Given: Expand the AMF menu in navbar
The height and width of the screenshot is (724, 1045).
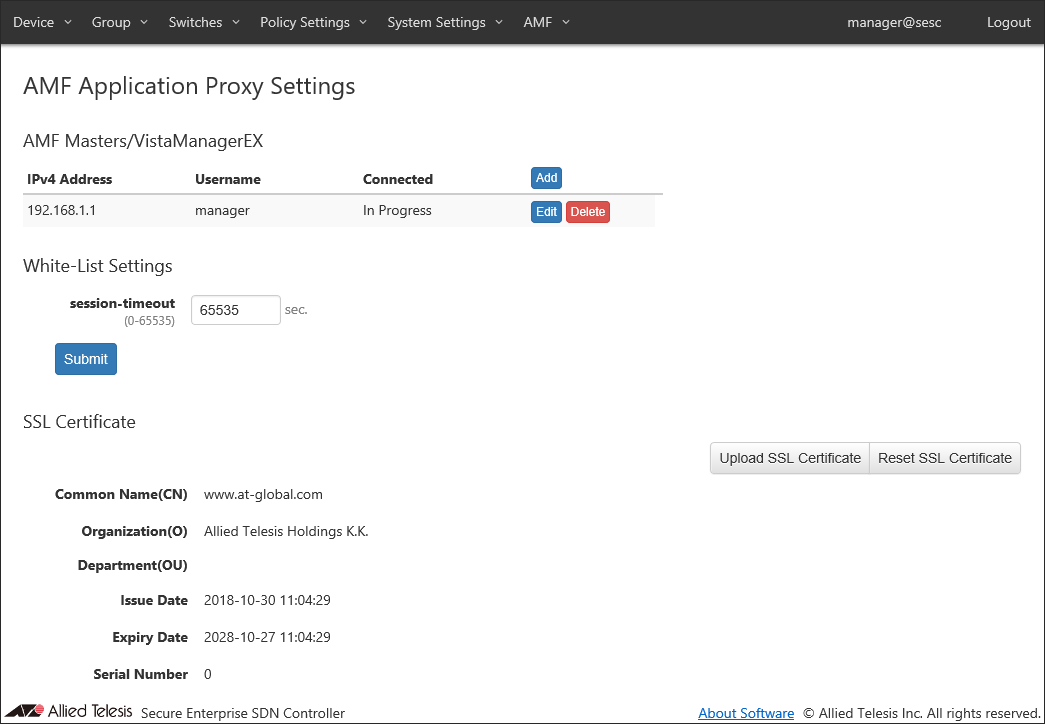Looking at the screenshot, I should 546,22.
